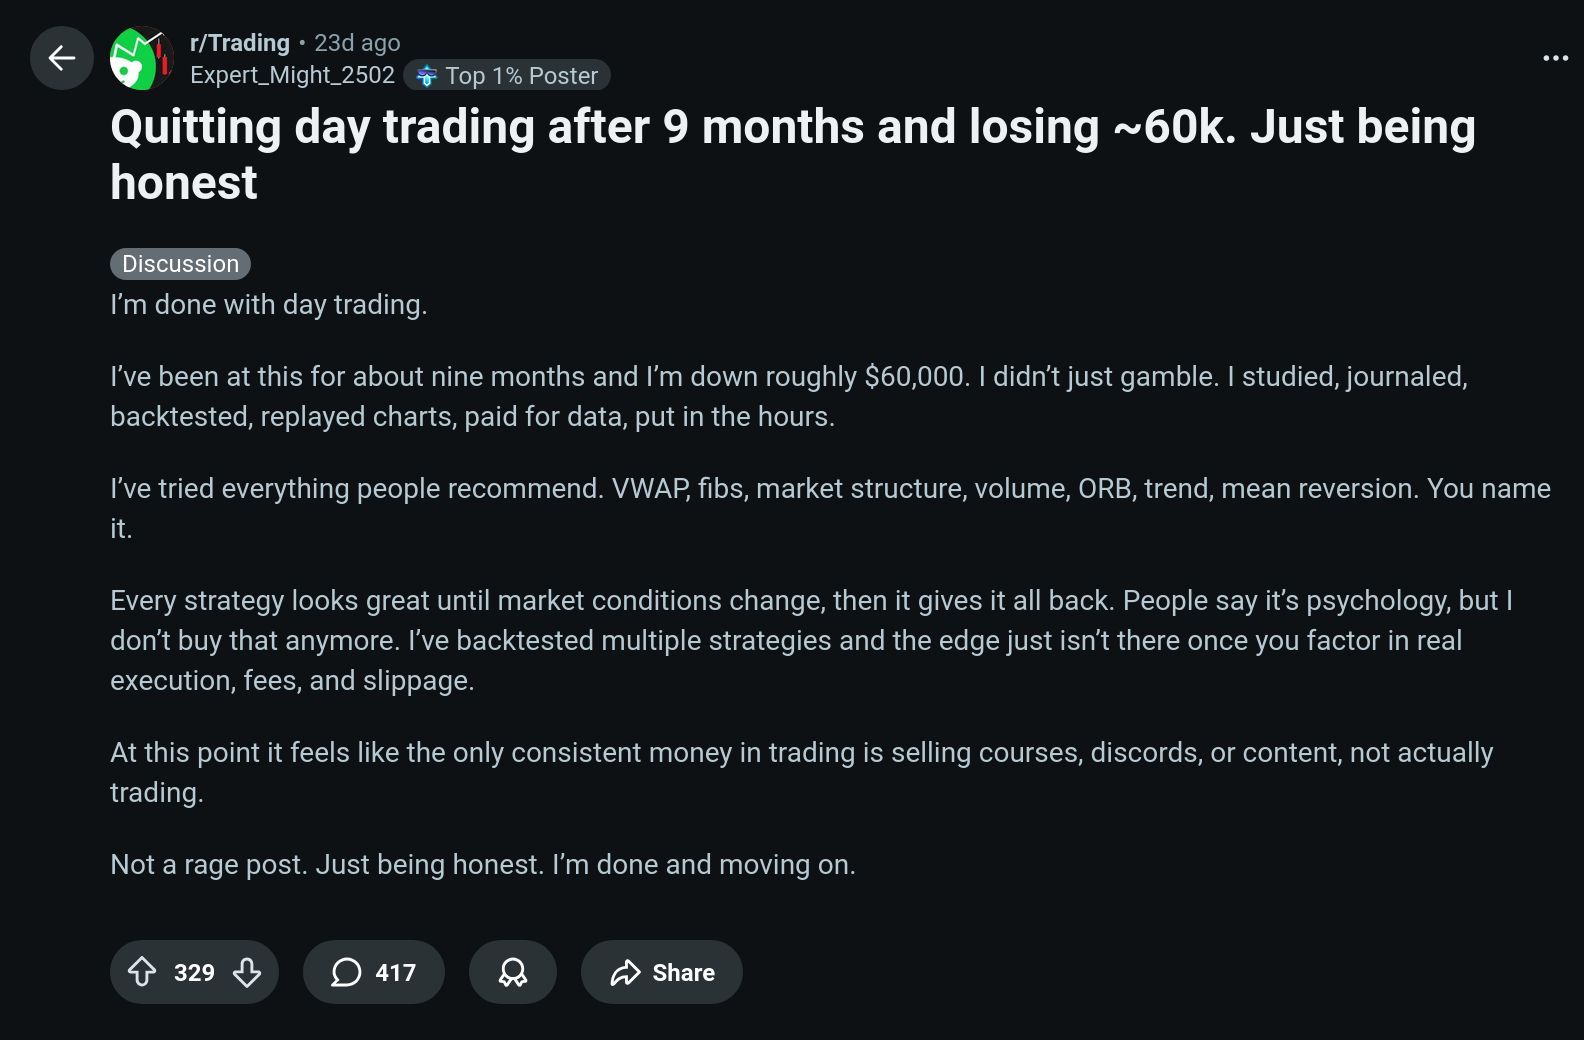Open the r/Trading community avatar
The image size is (1584, 1040).
click(x=142, y=58)
